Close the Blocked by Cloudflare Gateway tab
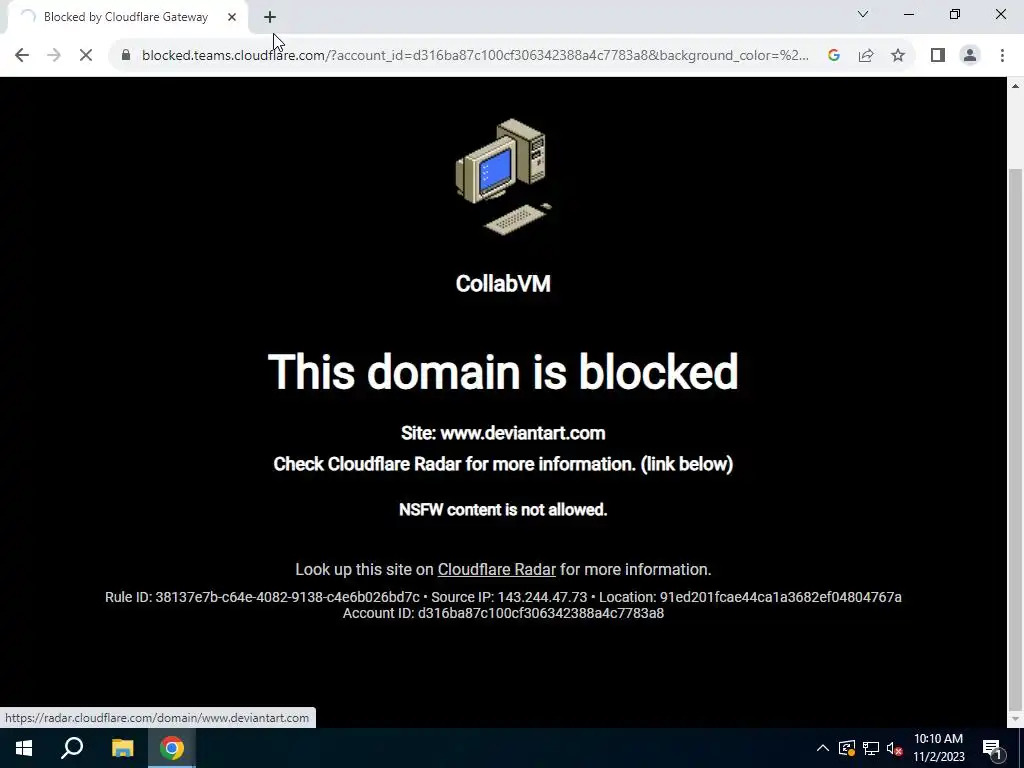 coord(232,17)
